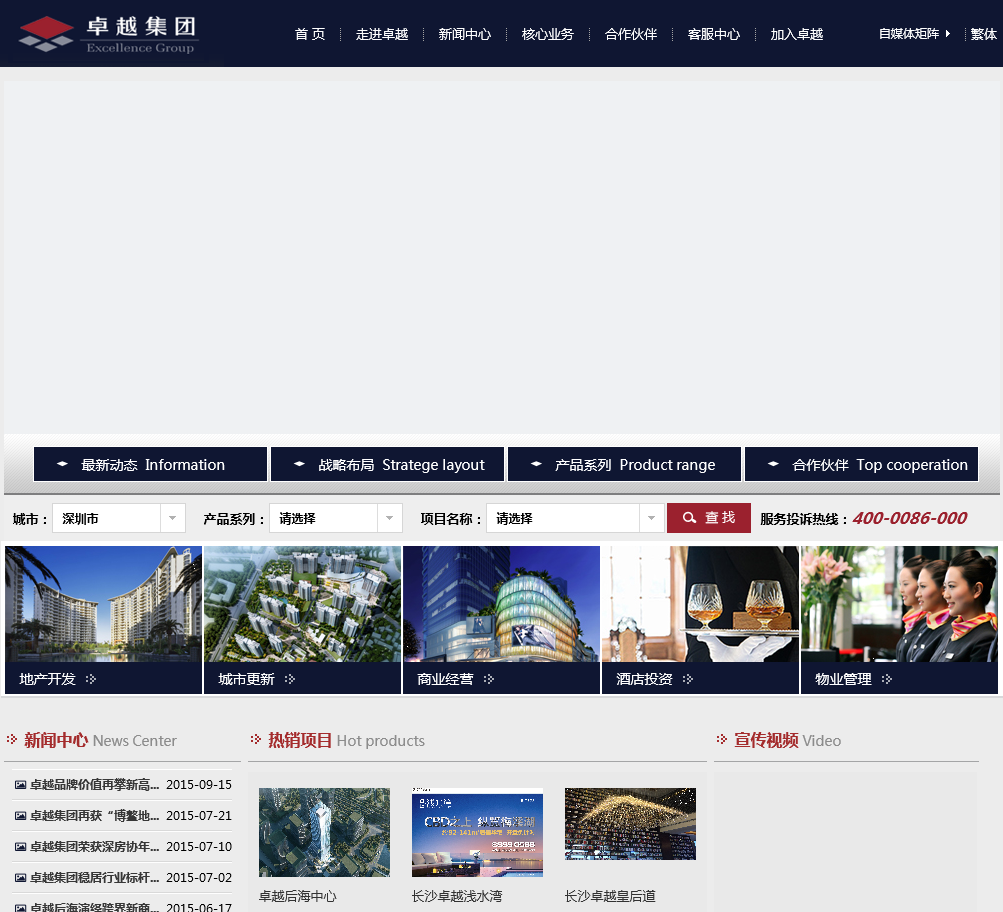The width and height of the screenshot is (1003, 912).
Task: Click the 酒店投资 waiter image
Action: coord(700,604)
